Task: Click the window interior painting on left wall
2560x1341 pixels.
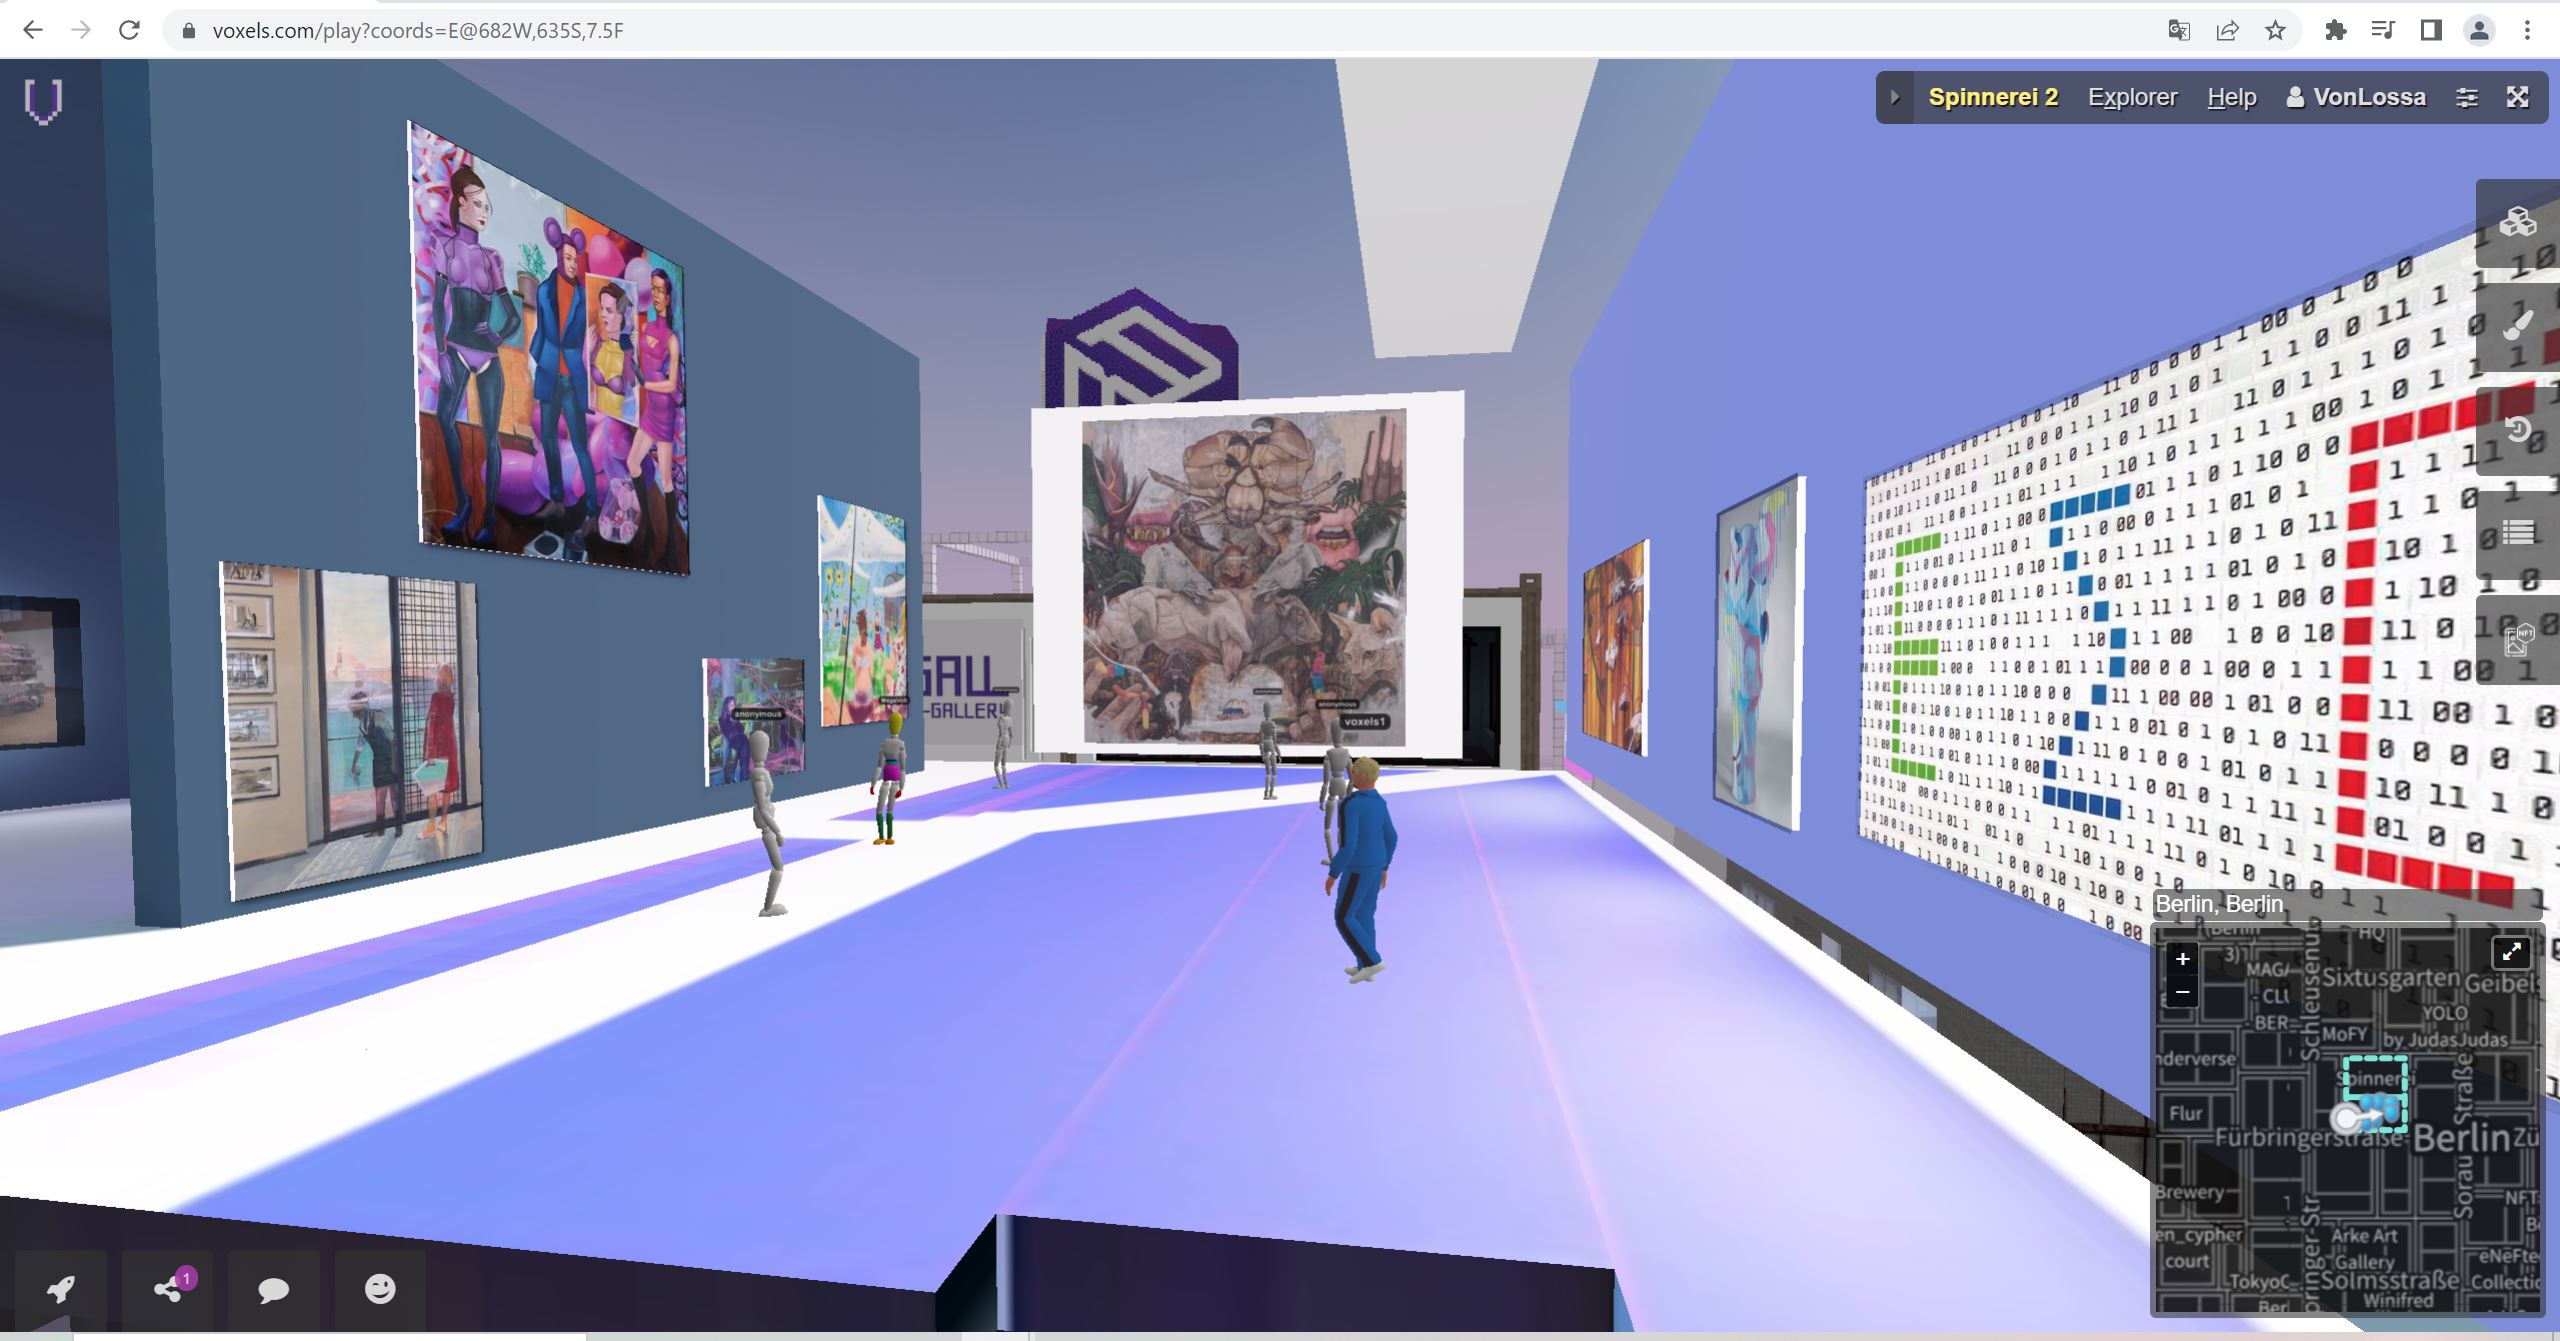Action: point(352,729)
